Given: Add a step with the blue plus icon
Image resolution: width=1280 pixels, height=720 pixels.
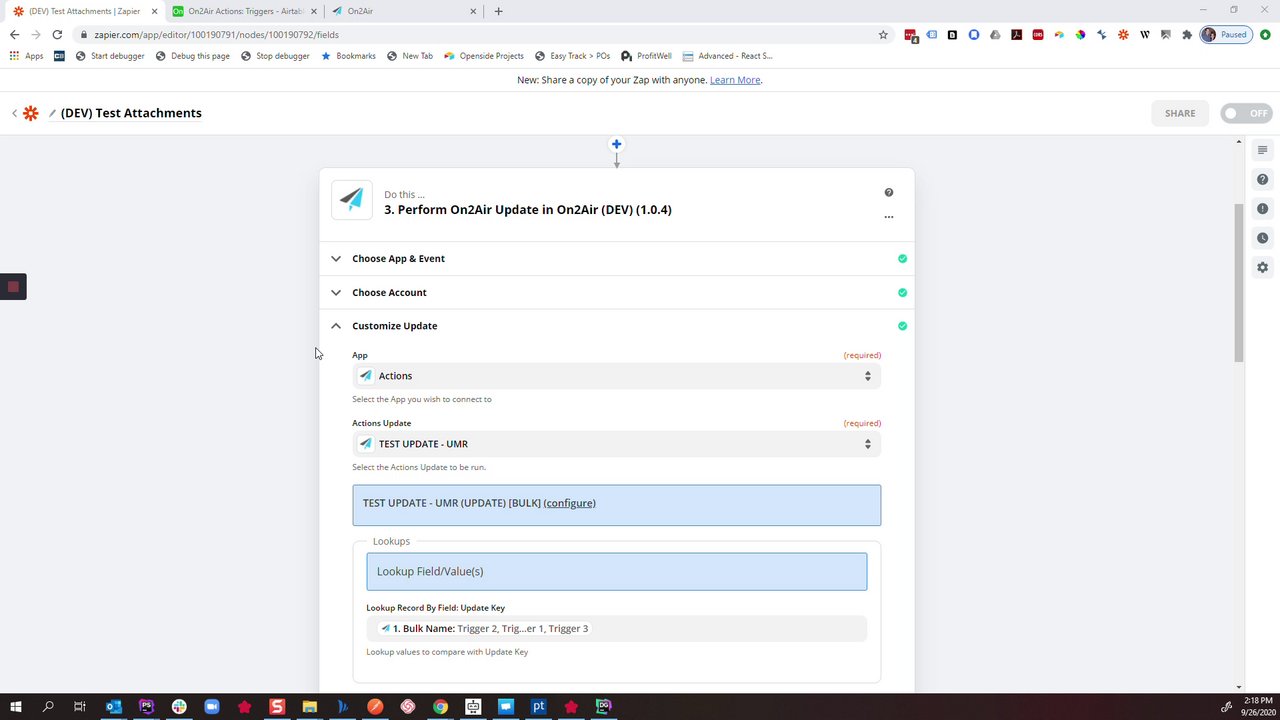Looking at the screenshot, I should click(x=617, y=144).
